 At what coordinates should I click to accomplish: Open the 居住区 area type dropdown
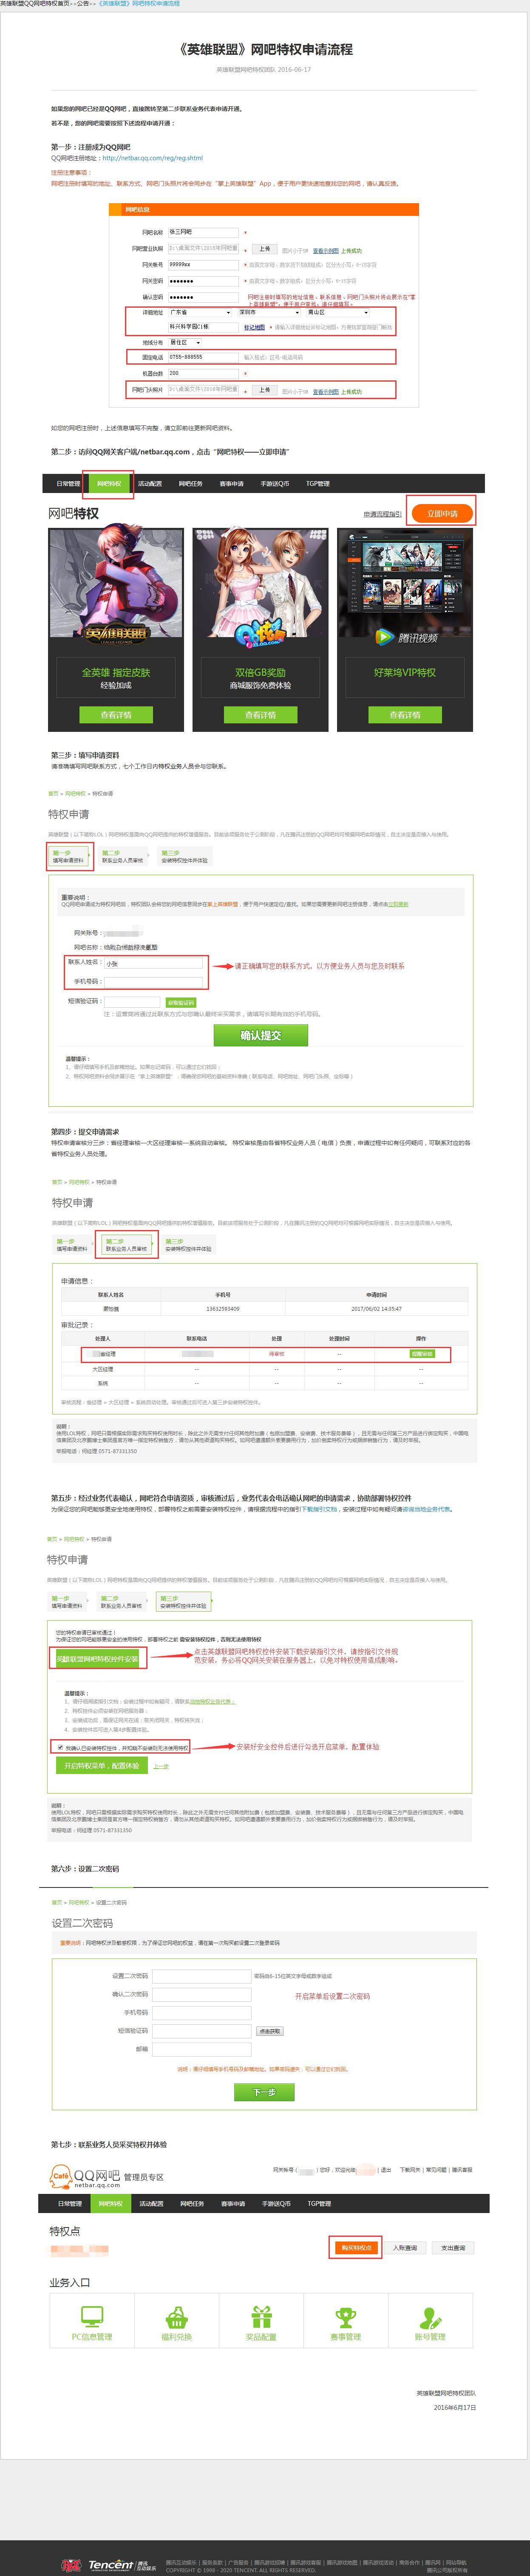(x=185, y=342)
